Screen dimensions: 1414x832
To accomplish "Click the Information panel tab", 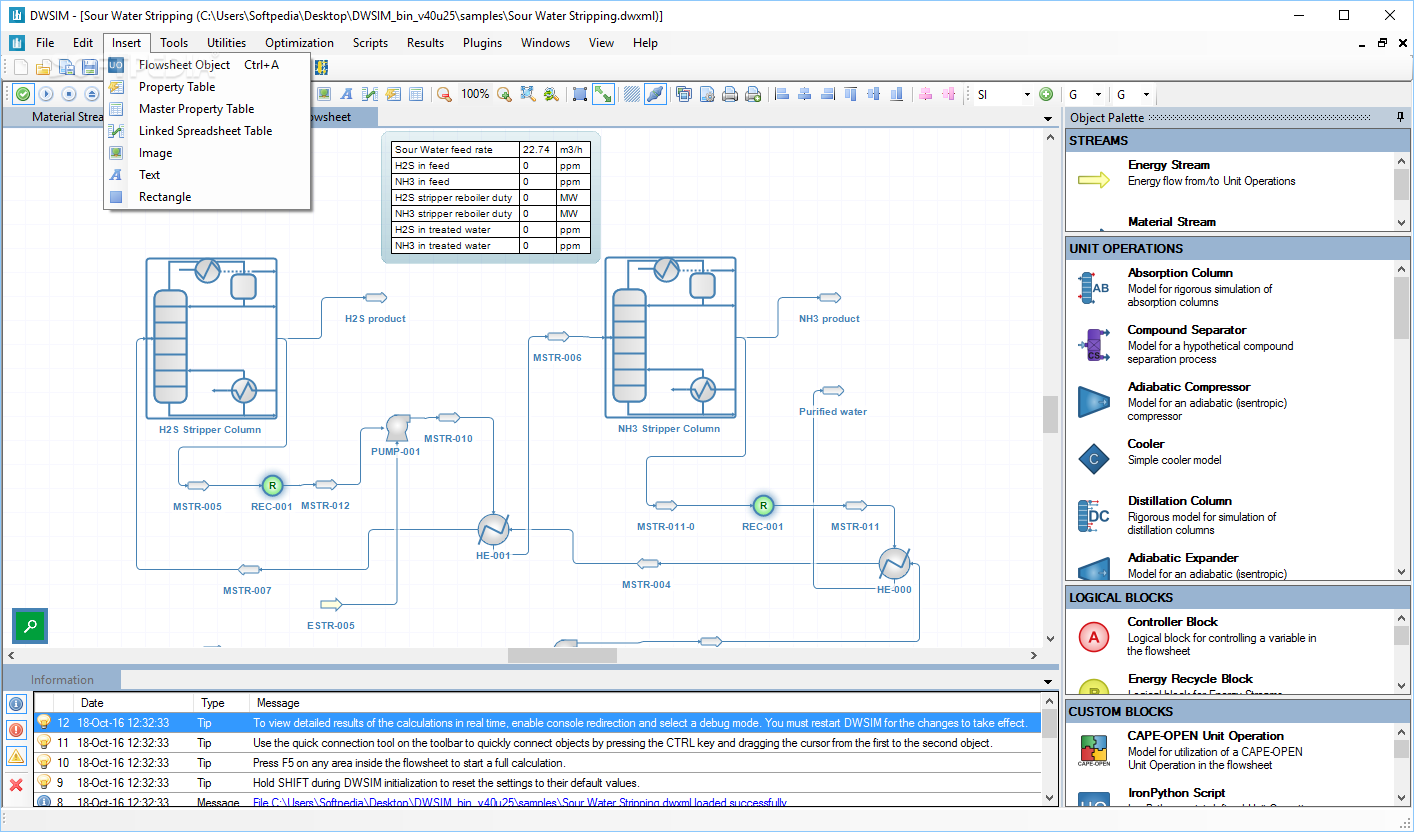I will [x=62, y=679].
